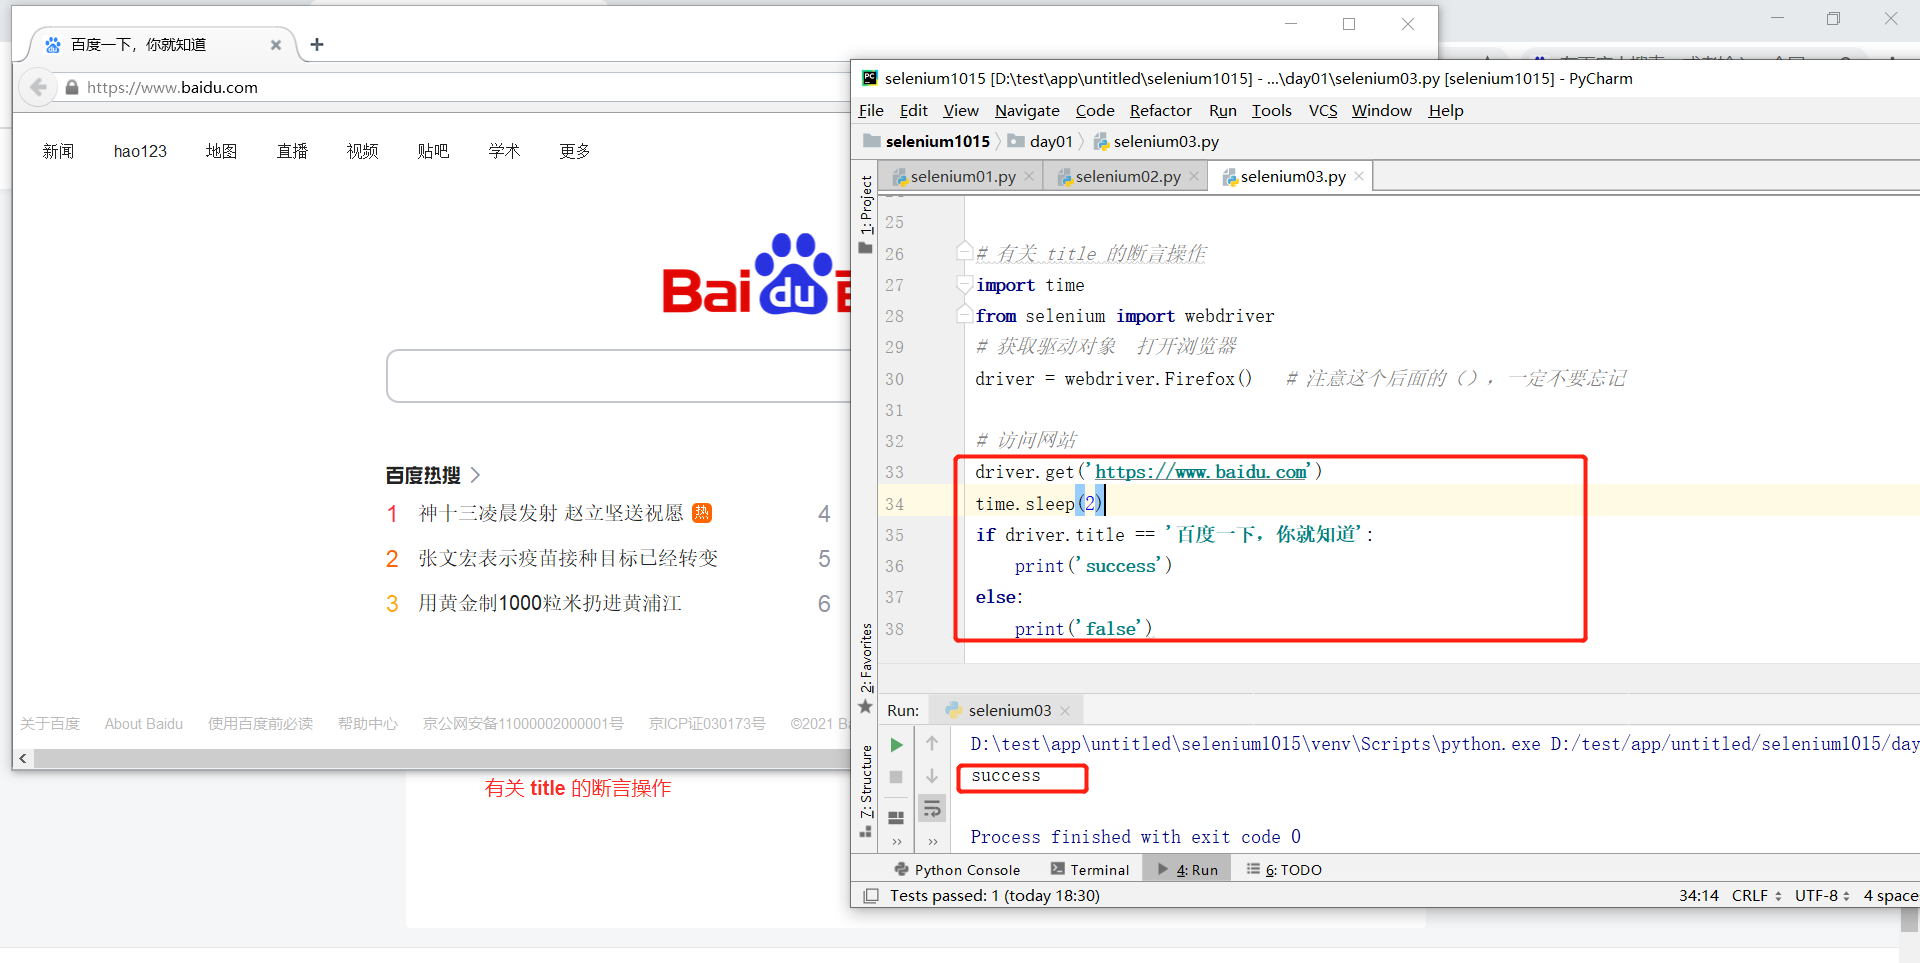Open the VCS menu
Viewport: 1920px width, 963px height.
(1323, 111)
